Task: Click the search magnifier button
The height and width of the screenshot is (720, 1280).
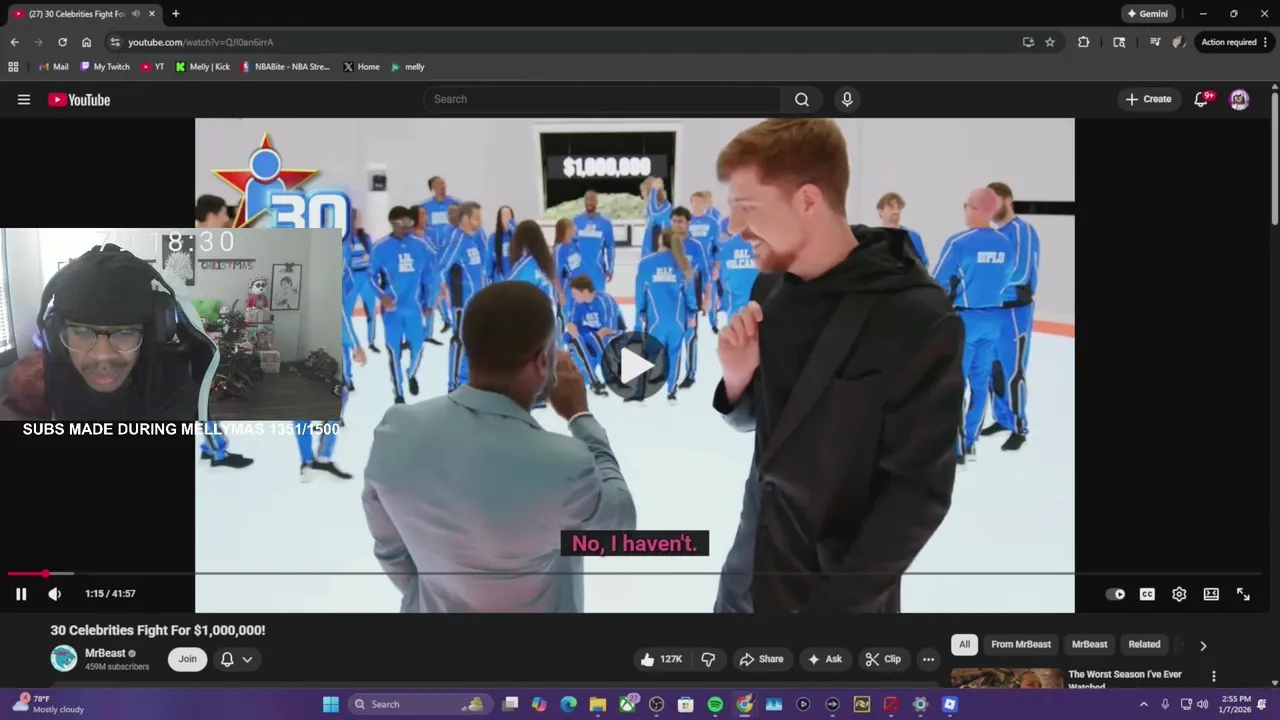Action: coord(802,99)
